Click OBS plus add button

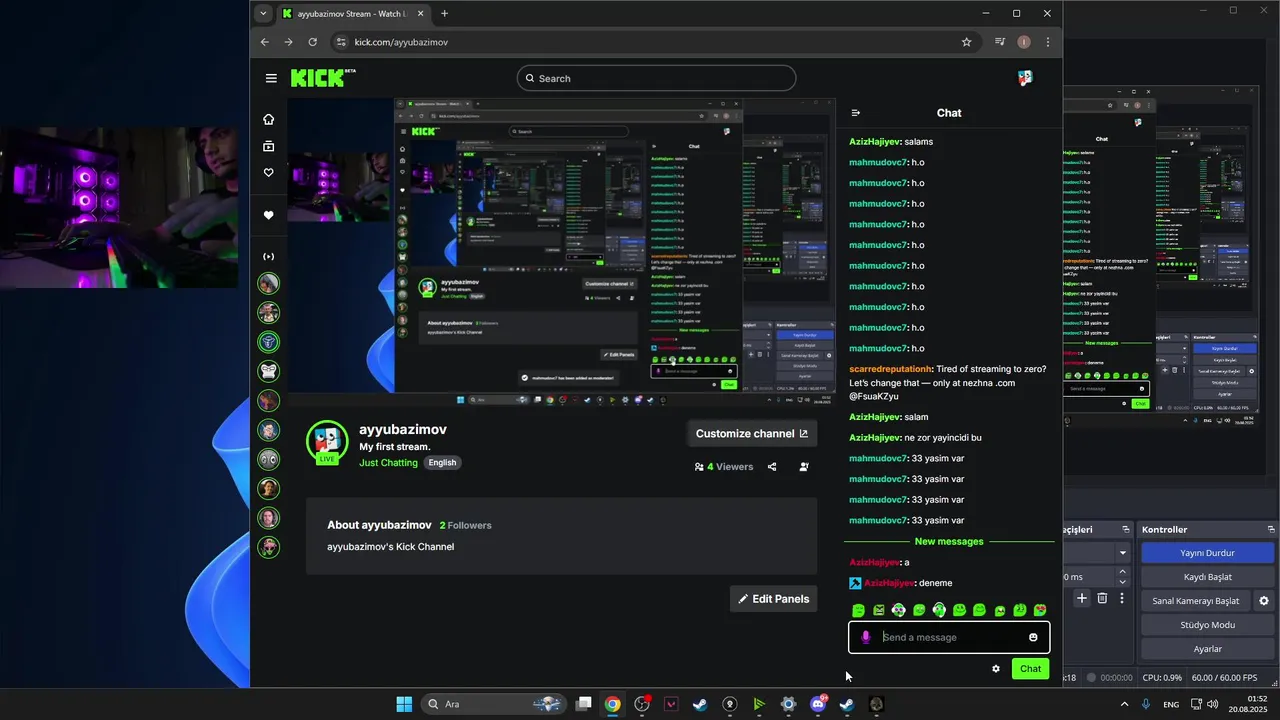[x=1082, y=598]
